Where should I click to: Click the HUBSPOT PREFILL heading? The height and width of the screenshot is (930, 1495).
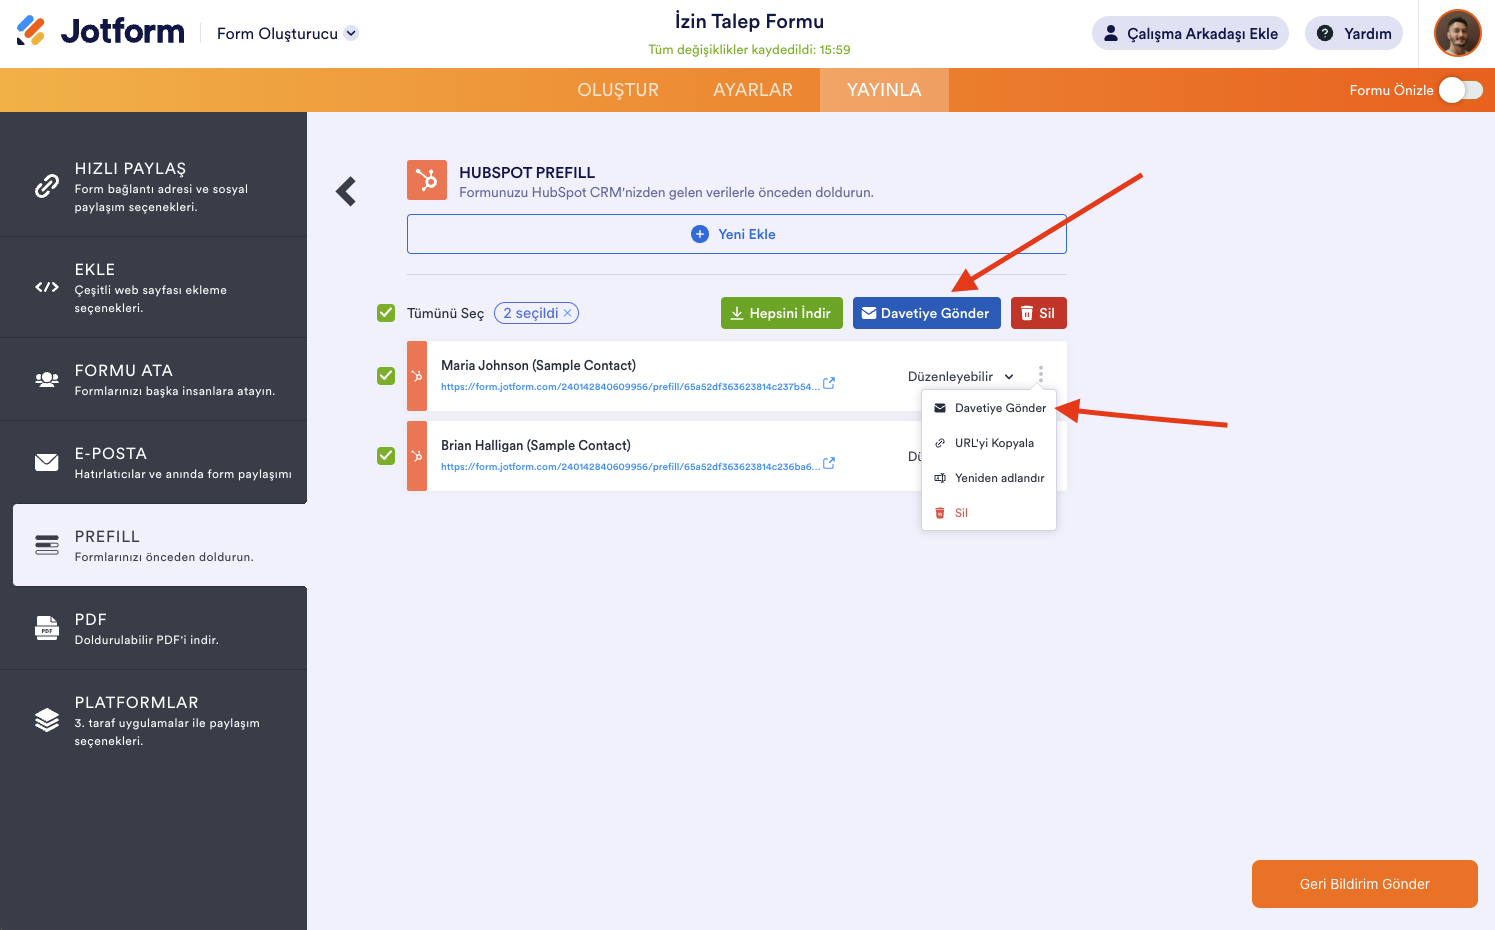coord(527,173)
